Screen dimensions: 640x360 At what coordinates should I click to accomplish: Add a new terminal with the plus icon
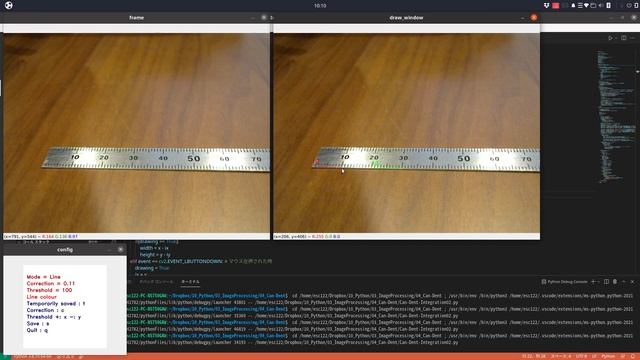click(593, 282)
